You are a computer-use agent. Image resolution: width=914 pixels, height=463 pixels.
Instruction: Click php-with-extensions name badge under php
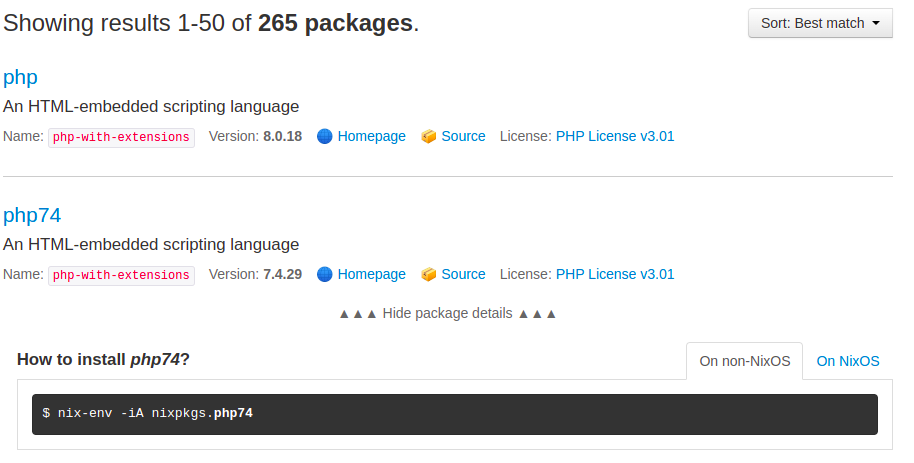pos(121,137)
